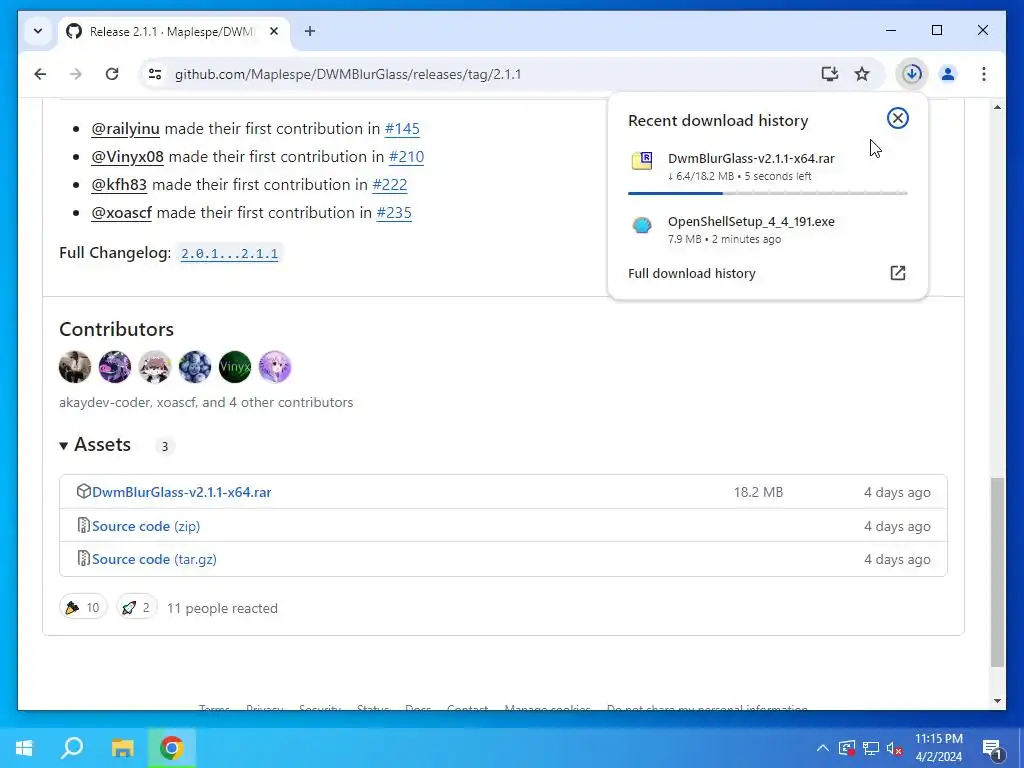Open the @Vinyx08 profile link

127,157
